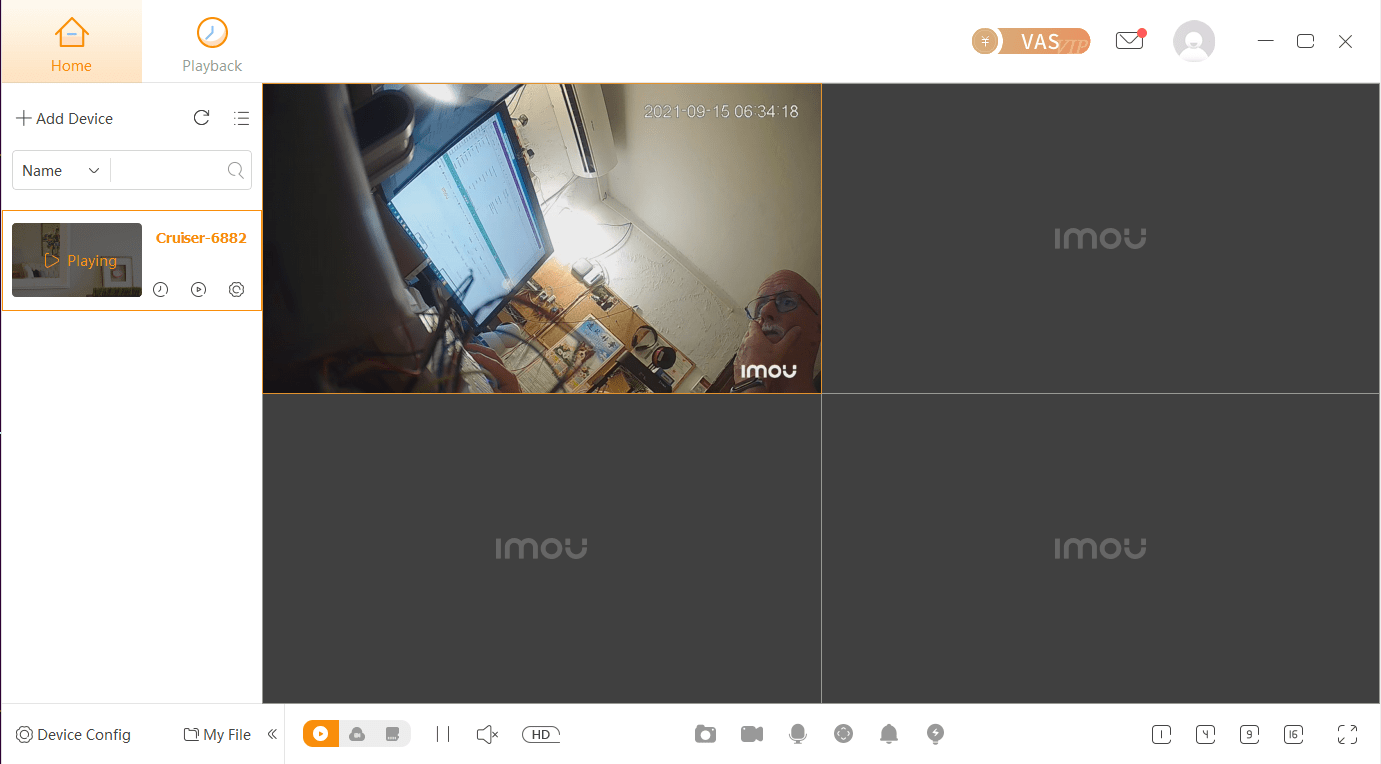
Task: Collapse the left device sidebar
Action: point(272,734)
